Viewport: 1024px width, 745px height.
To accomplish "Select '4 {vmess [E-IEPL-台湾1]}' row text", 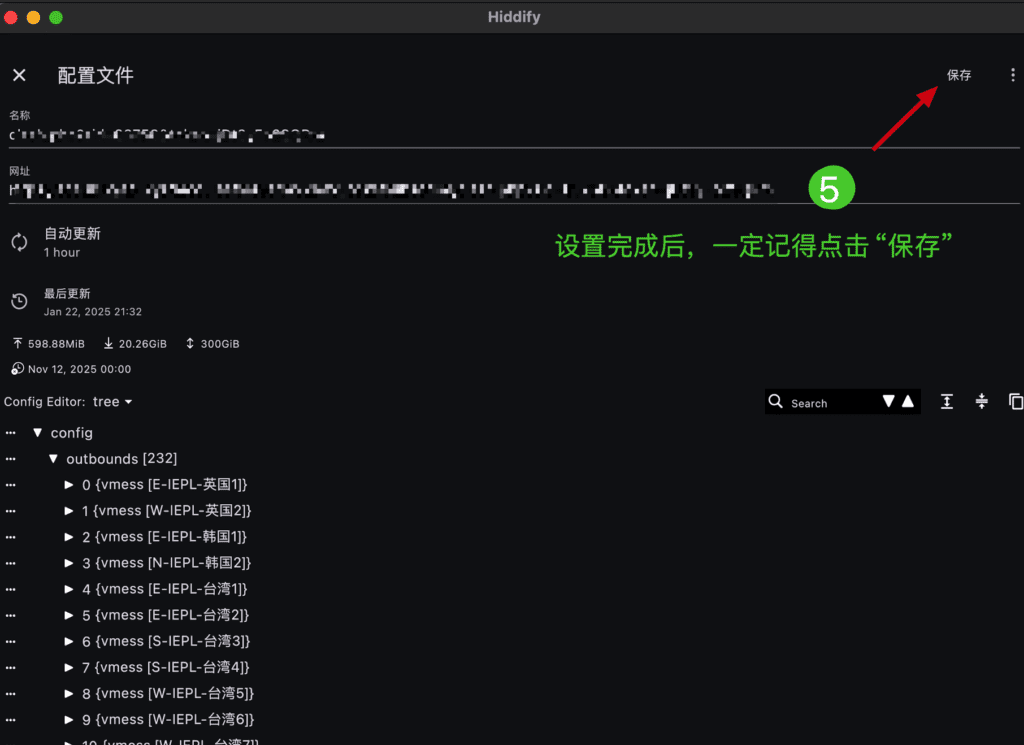I will coord(165,589).
